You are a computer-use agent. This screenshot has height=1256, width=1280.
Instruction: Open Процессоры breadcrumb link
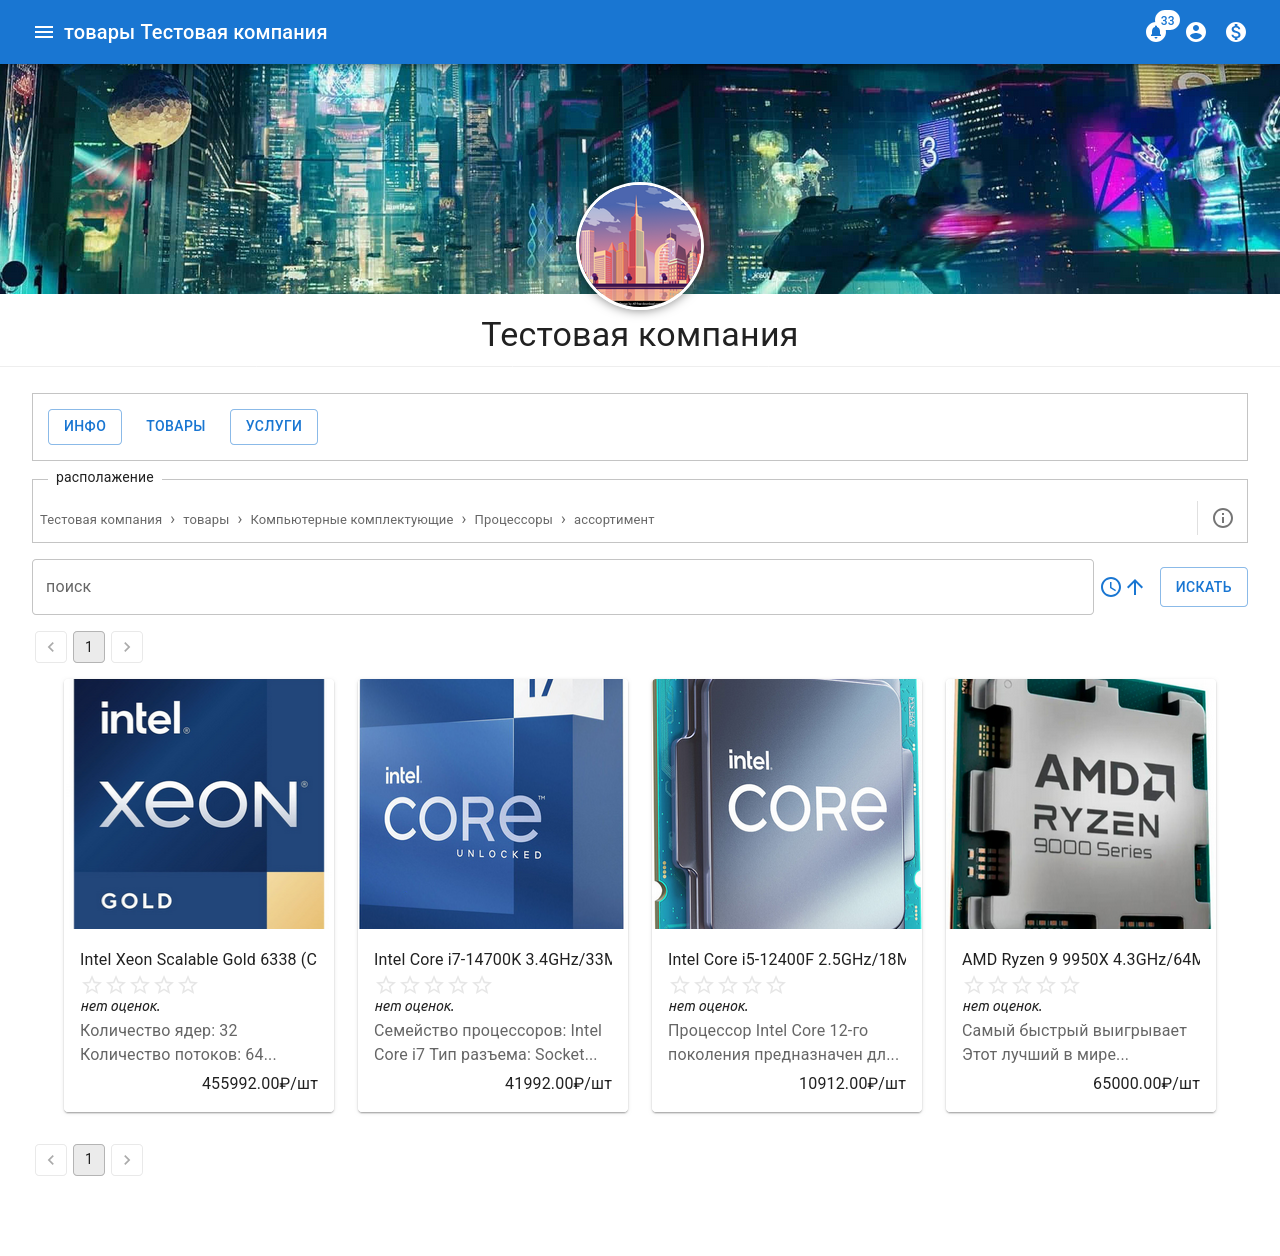pos(513,520)
